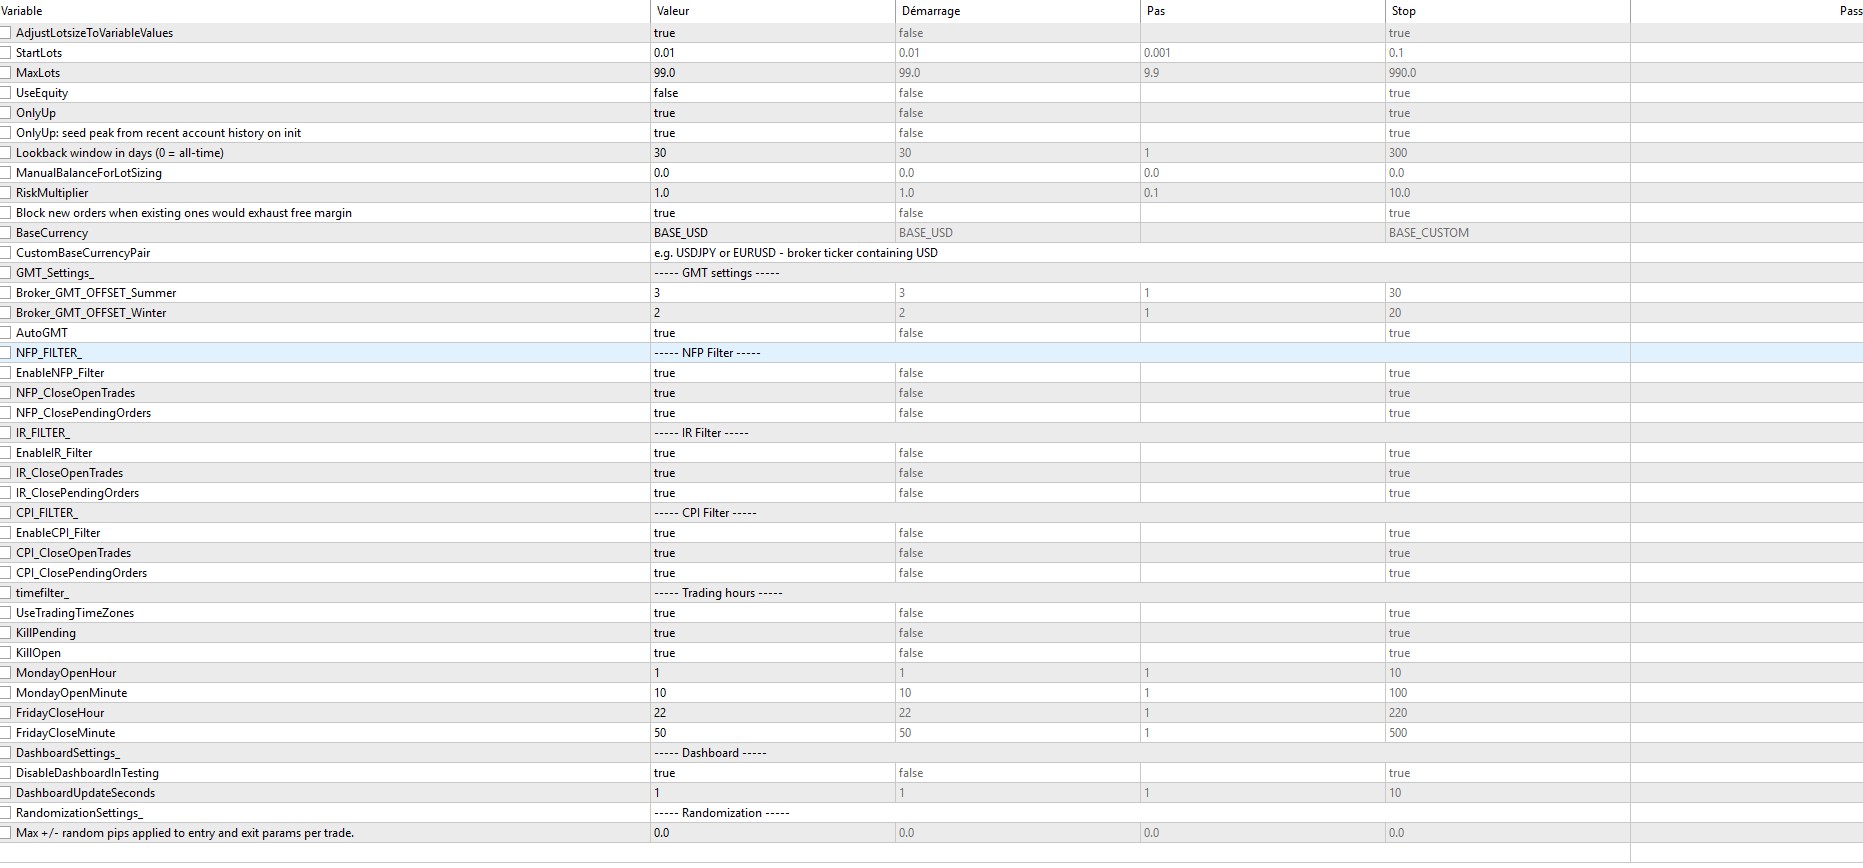The image size is (1863, 868).
Task: Select the Démarrage column header
Action: point(1018,11)
